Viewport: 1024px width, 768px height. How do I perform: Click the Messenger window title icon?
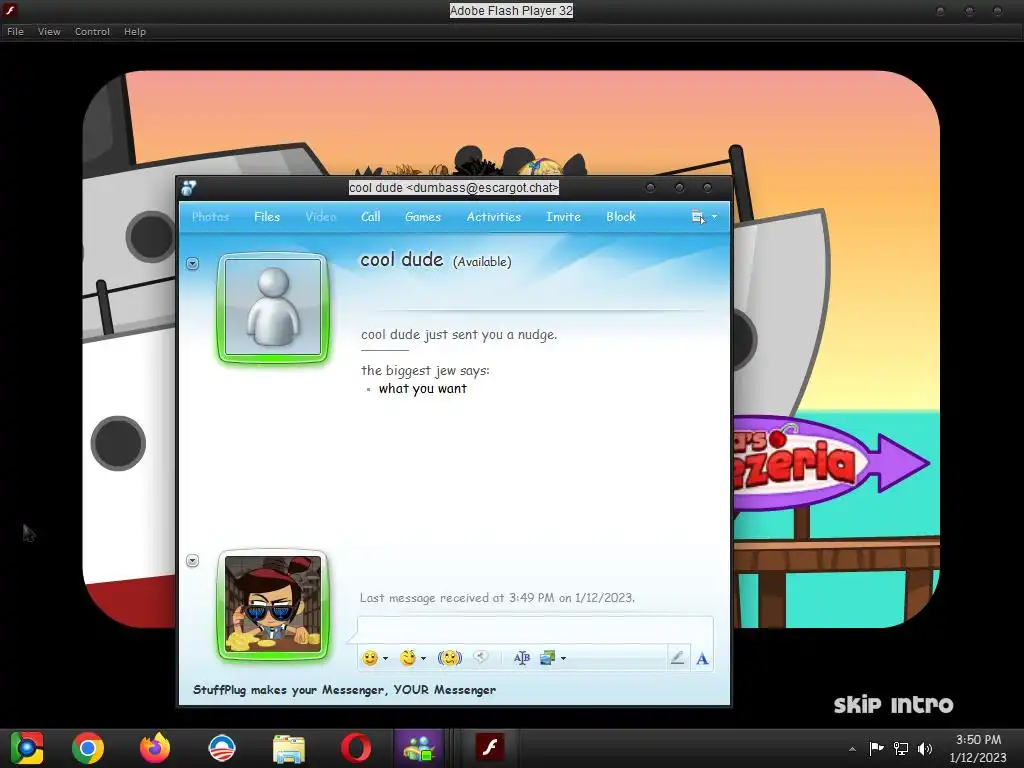pyautogui.click(x=189, y=188)
